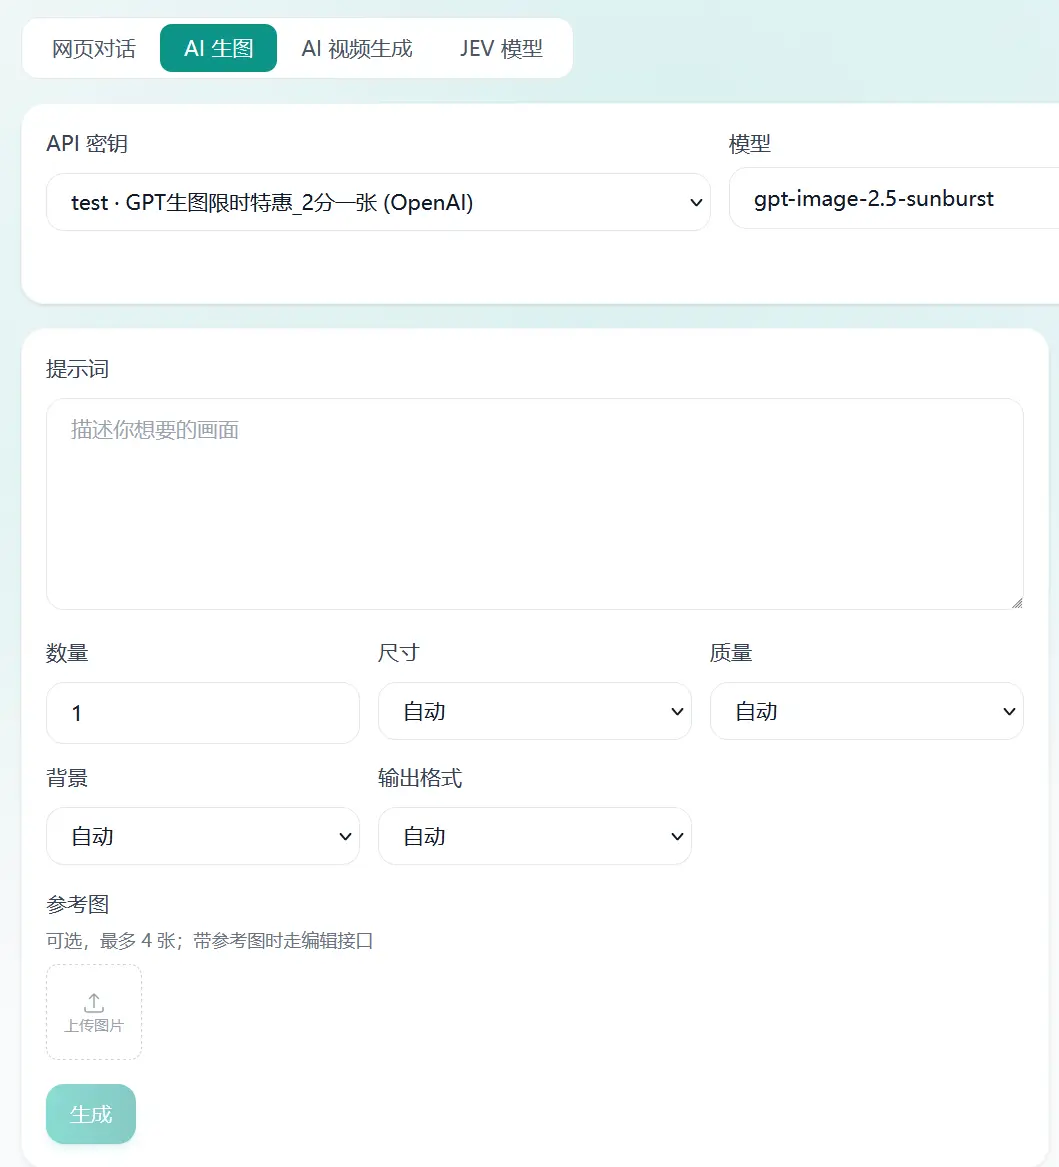Click the chevron arrow on 质量 dropdown
Viewport: 1059px width, 1167px height.
click(x=1009, y=712)
